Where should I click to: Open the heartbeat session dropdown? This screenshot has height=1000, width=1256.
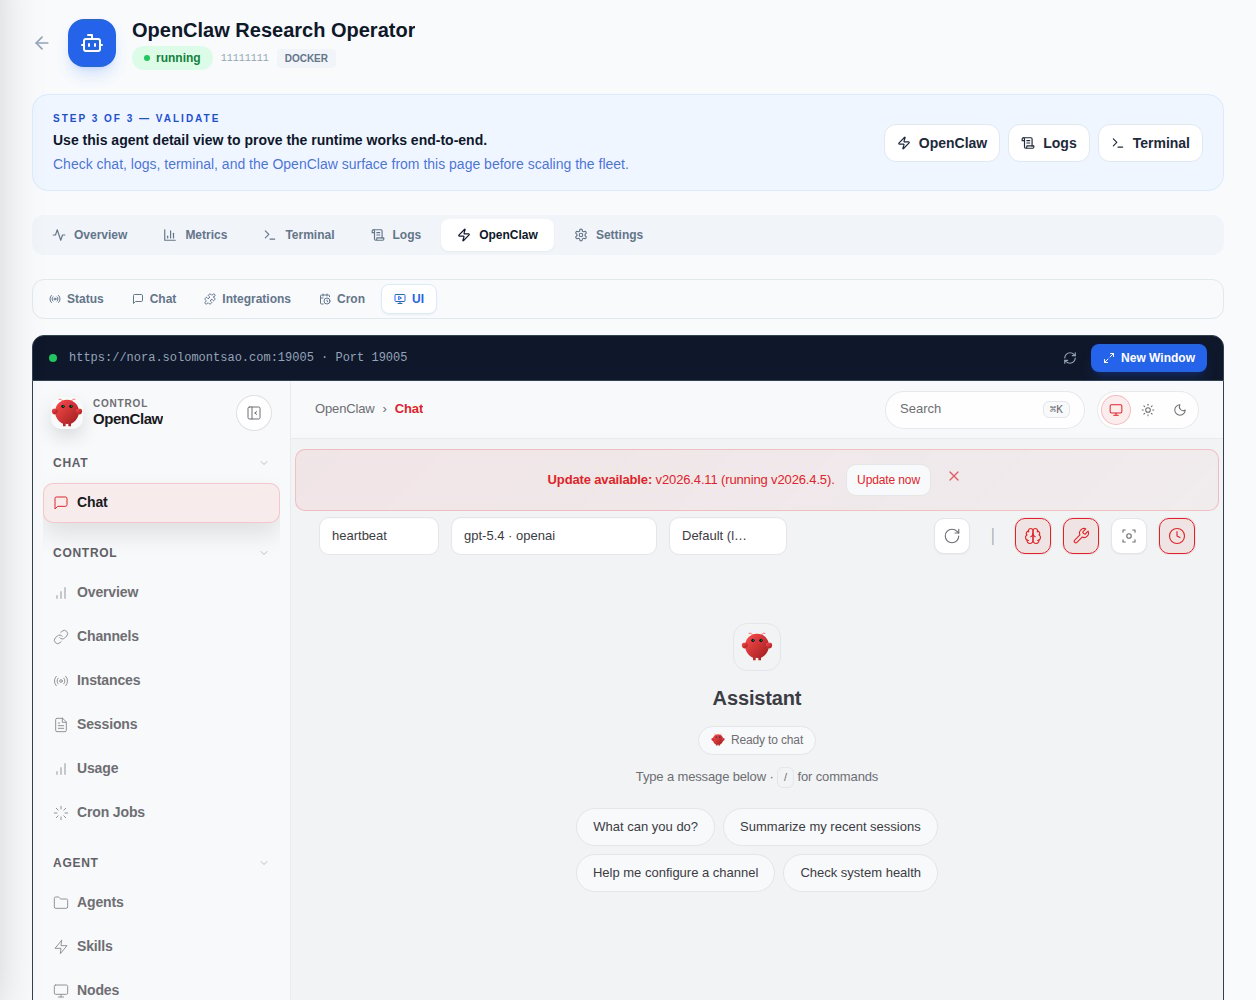tap(379, 536)
